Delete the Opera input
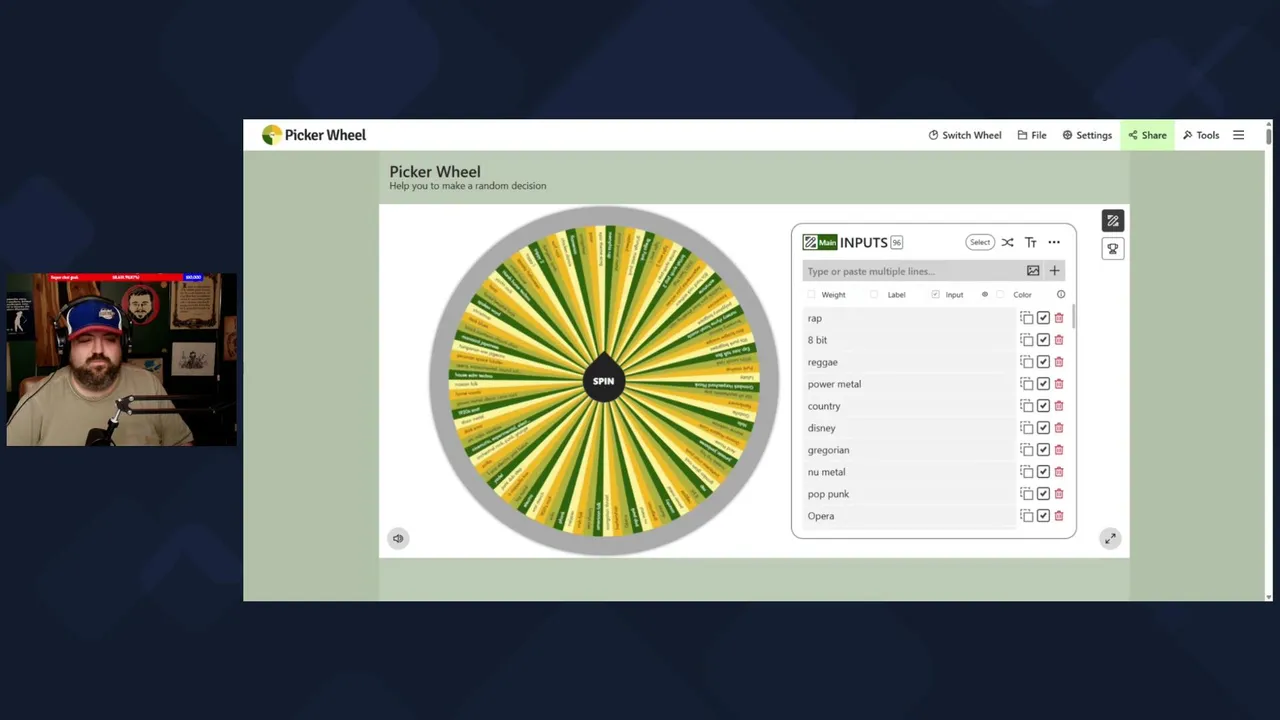The image size is (1280, 720). 1059,516
